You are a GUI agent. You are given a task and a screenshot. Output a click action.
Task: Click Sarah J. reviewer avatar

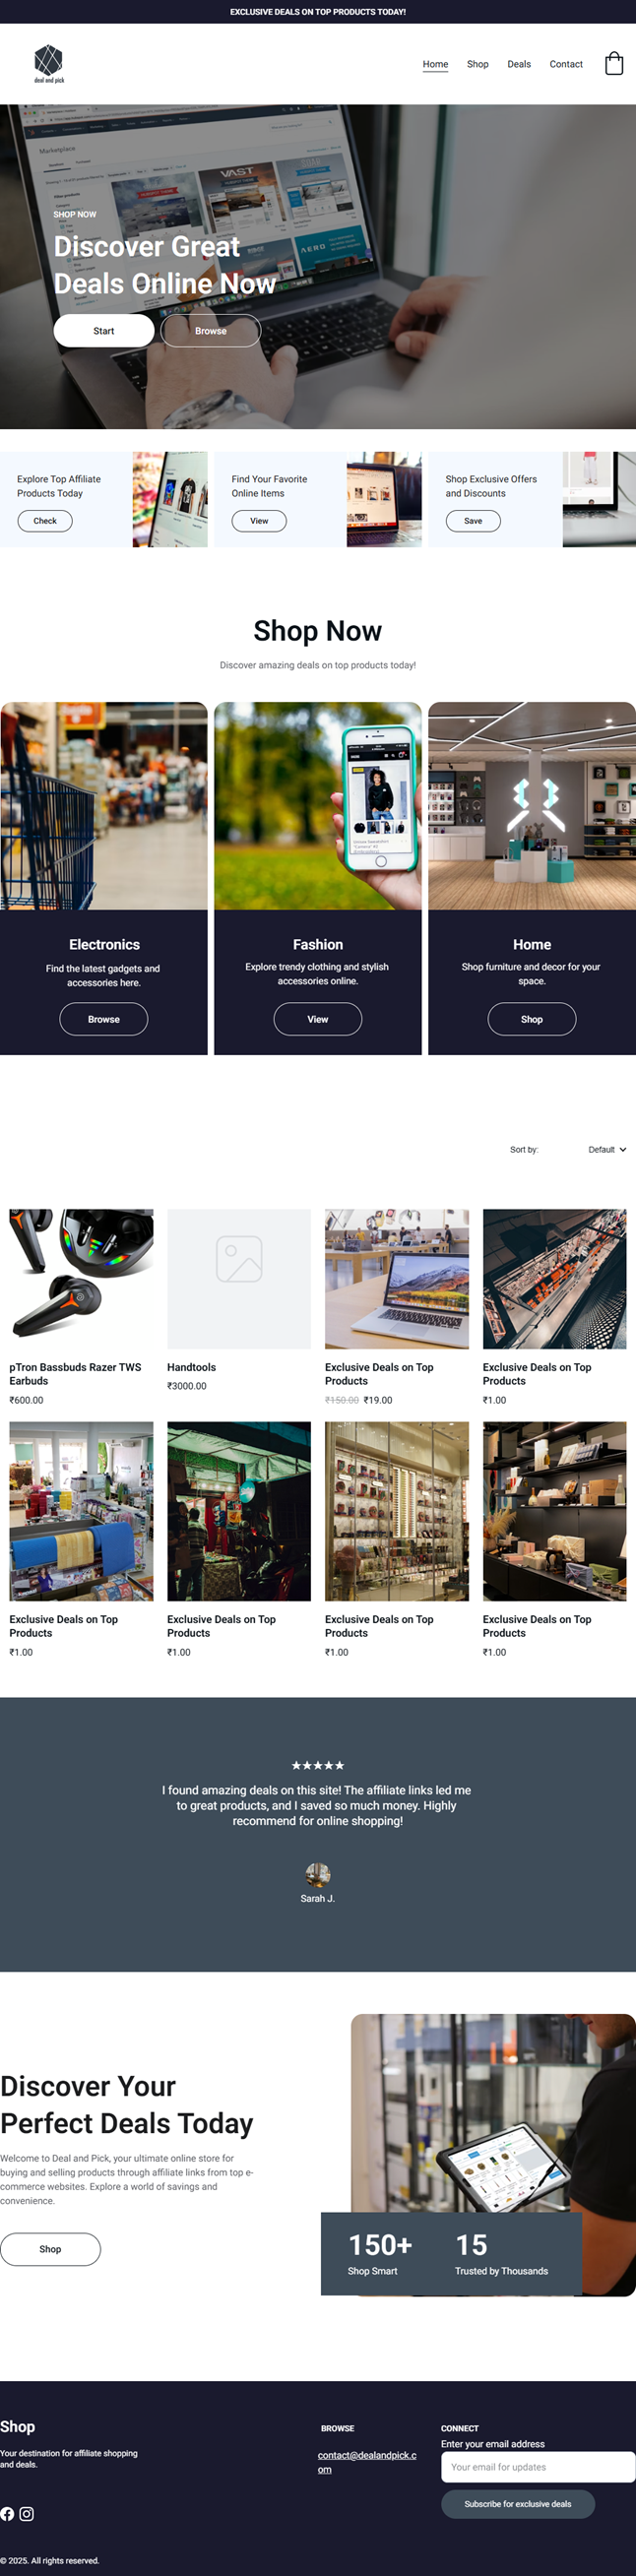(x=318, y=1875)
